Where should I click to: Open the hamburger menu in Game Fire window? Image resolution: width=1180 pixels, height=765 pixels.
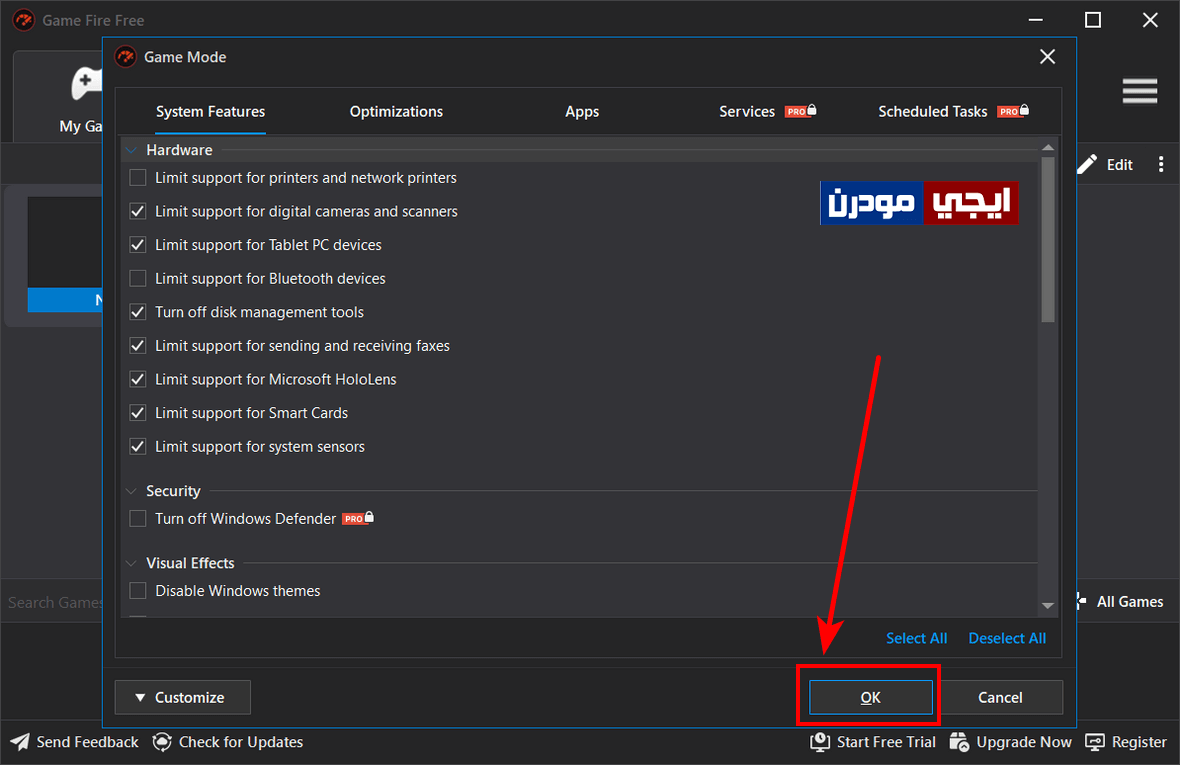1139,91
